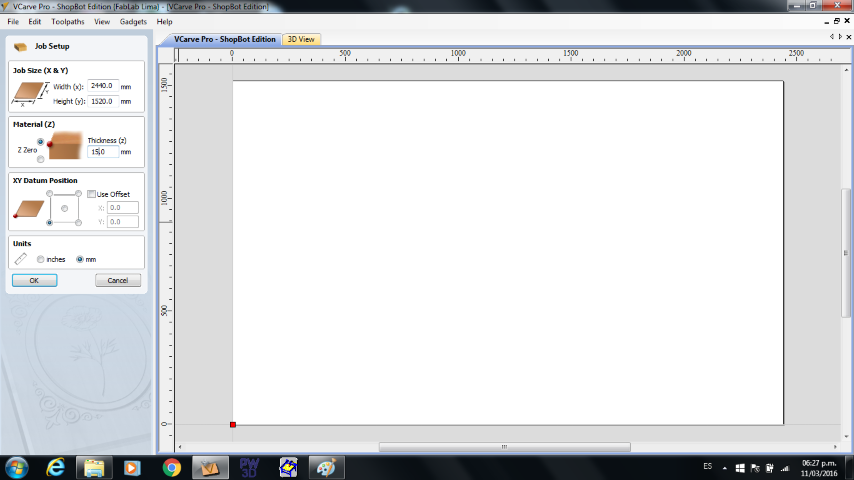
Task: Click the view tab strip right arrow
Action: click(840, 37)
